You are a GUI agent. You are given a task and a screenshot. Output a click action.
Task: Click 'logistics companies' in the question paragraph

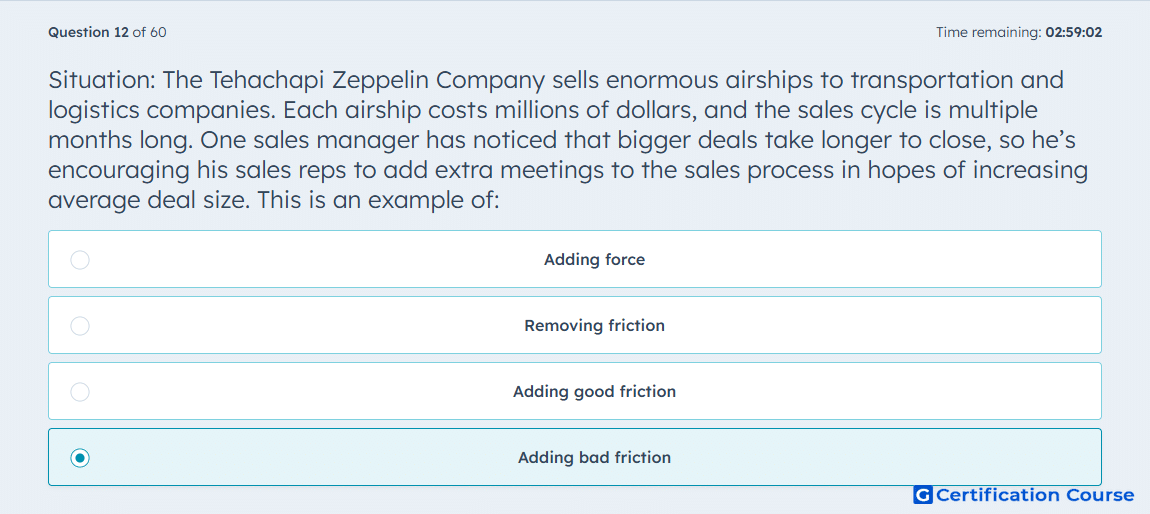(x=161, y=111)
